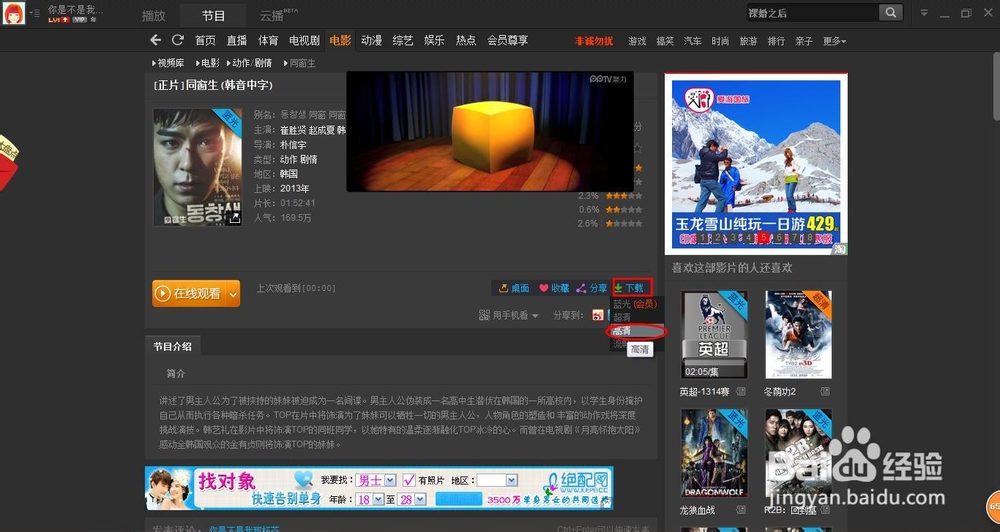Click the small icon beside 冬荫功2

coord(825,392)
